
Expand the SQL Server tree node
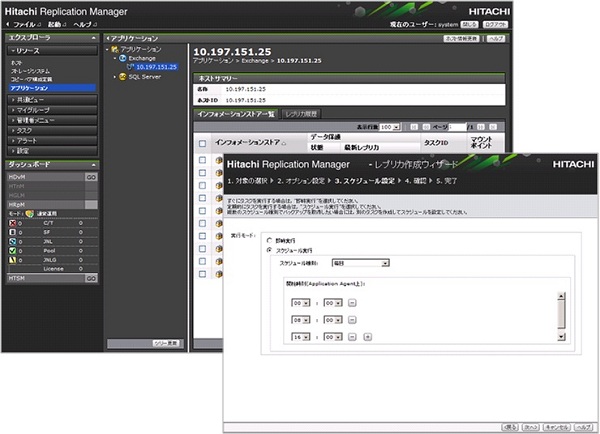click(x=114, y=77)
